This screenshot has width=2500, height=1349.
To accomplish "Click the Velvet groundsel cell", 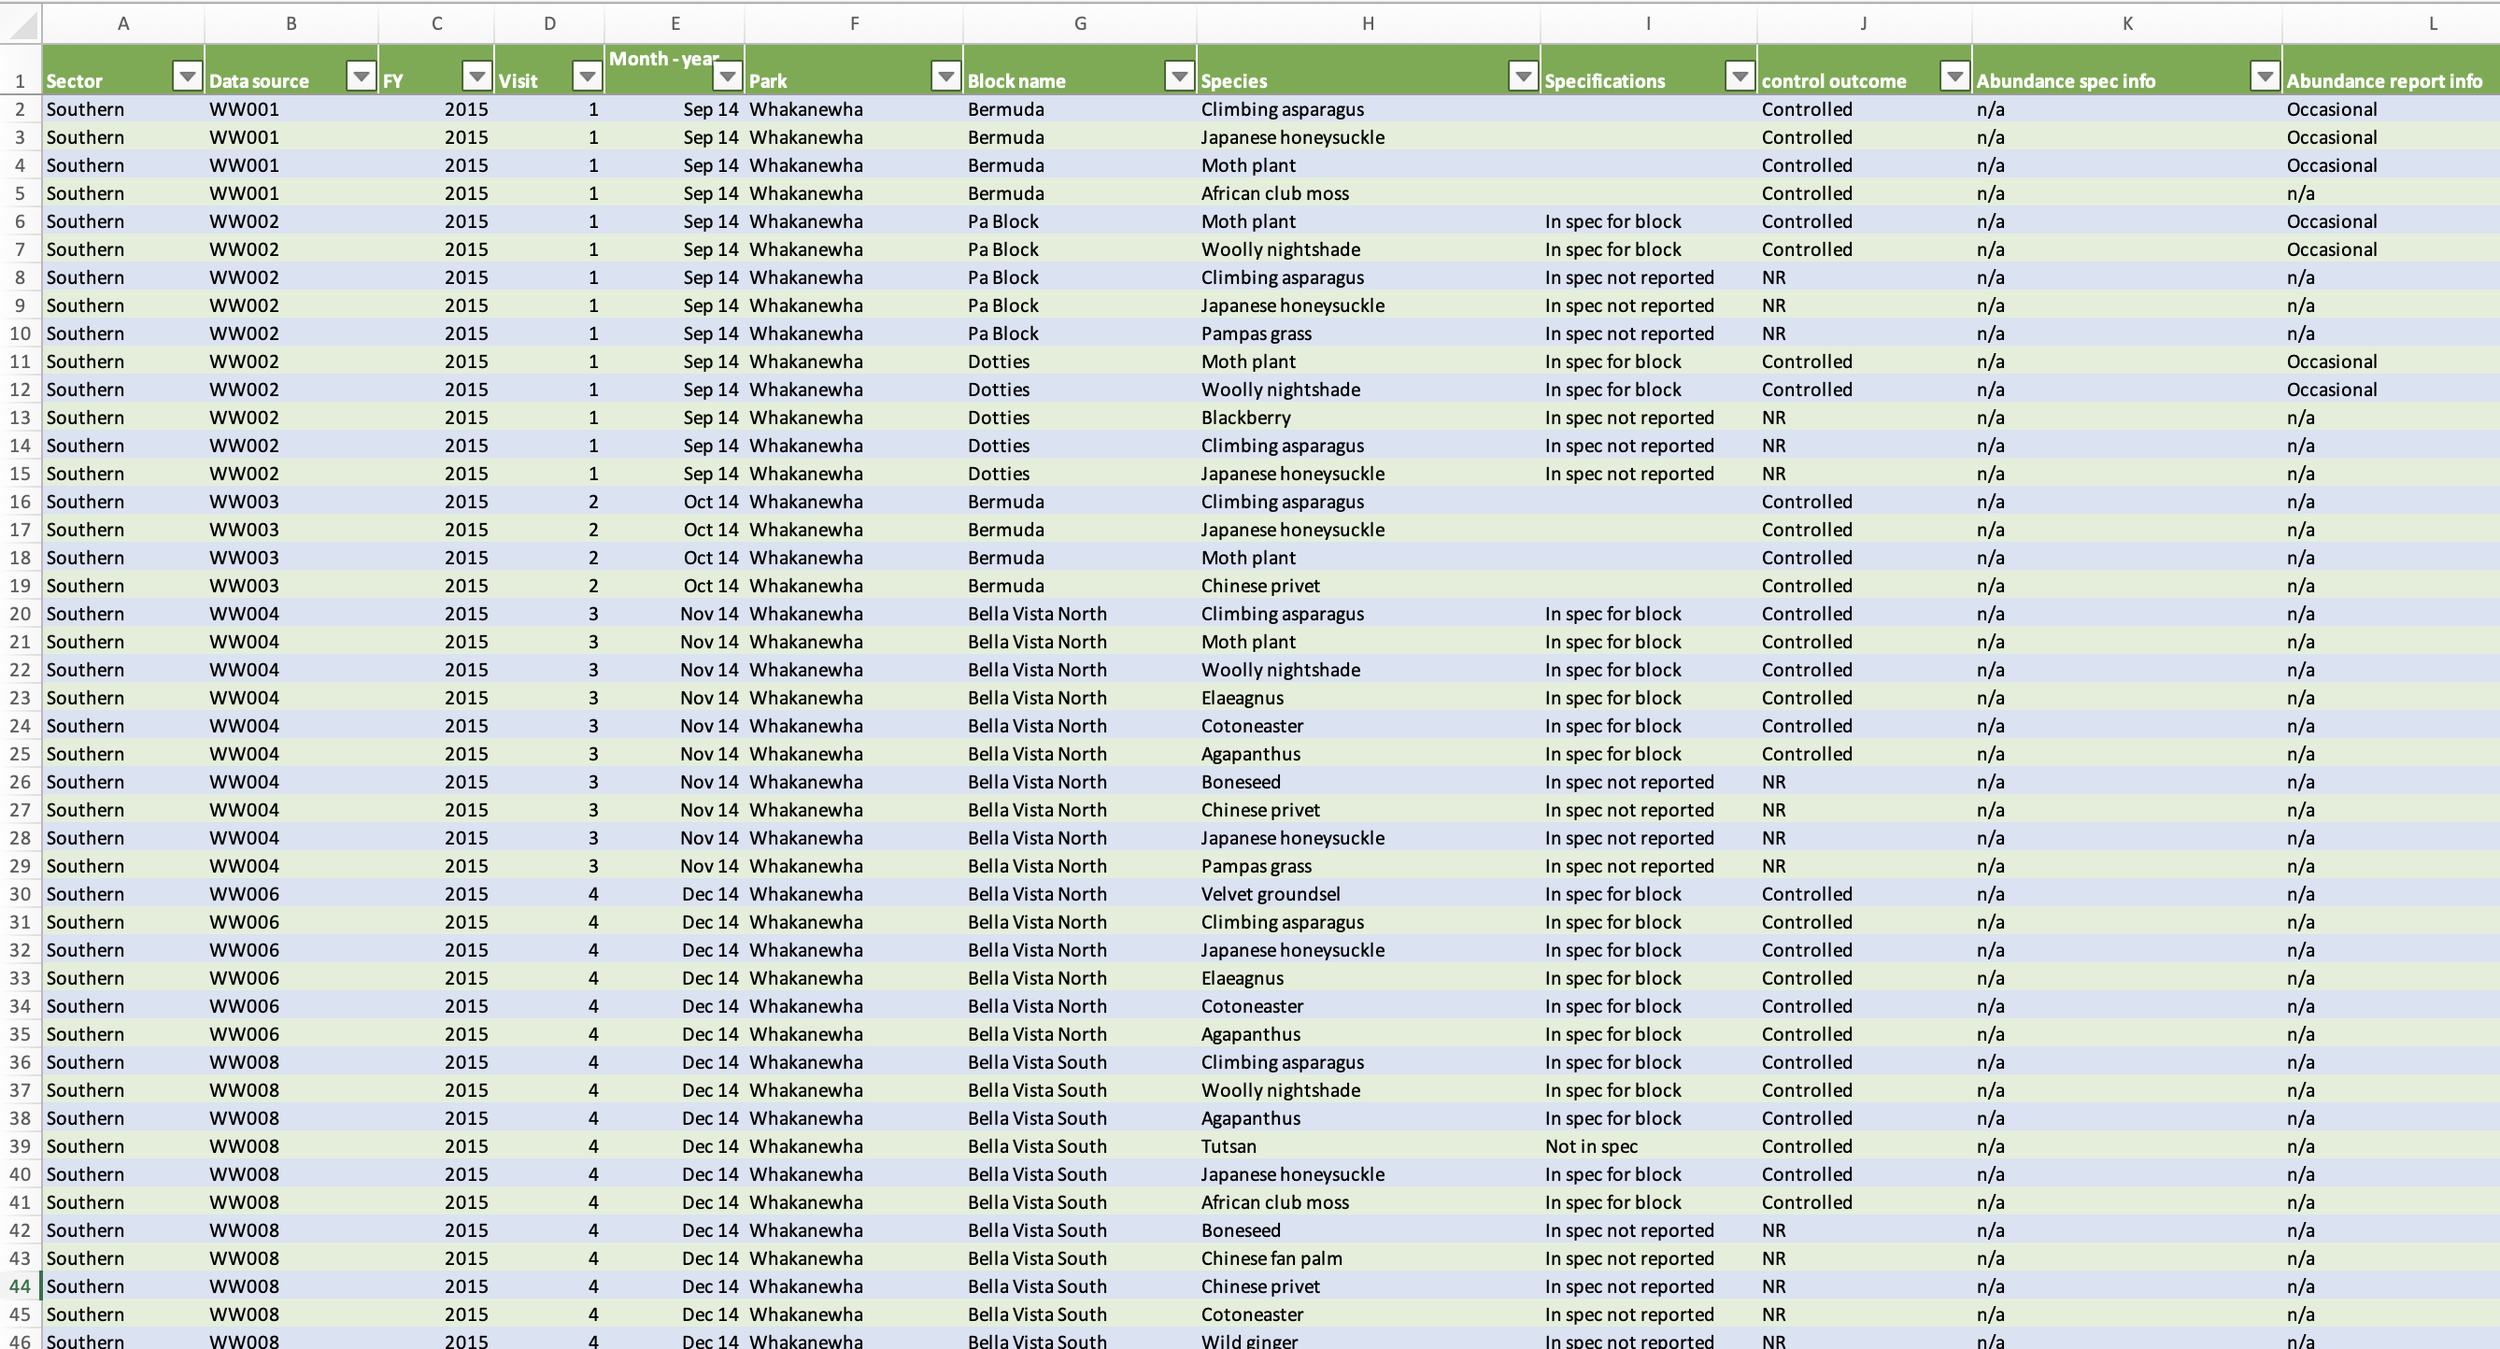I will pos(1270,894).
